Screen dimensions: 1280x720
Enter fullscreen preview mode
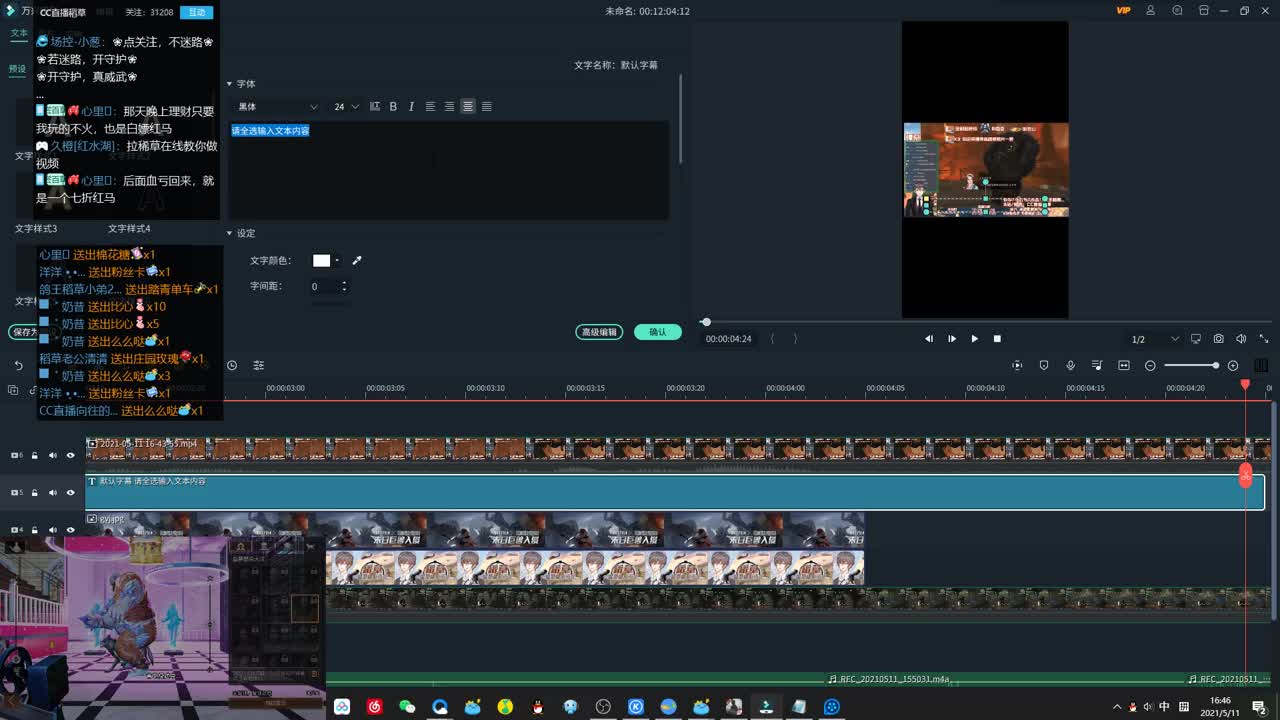[1264, 339]
